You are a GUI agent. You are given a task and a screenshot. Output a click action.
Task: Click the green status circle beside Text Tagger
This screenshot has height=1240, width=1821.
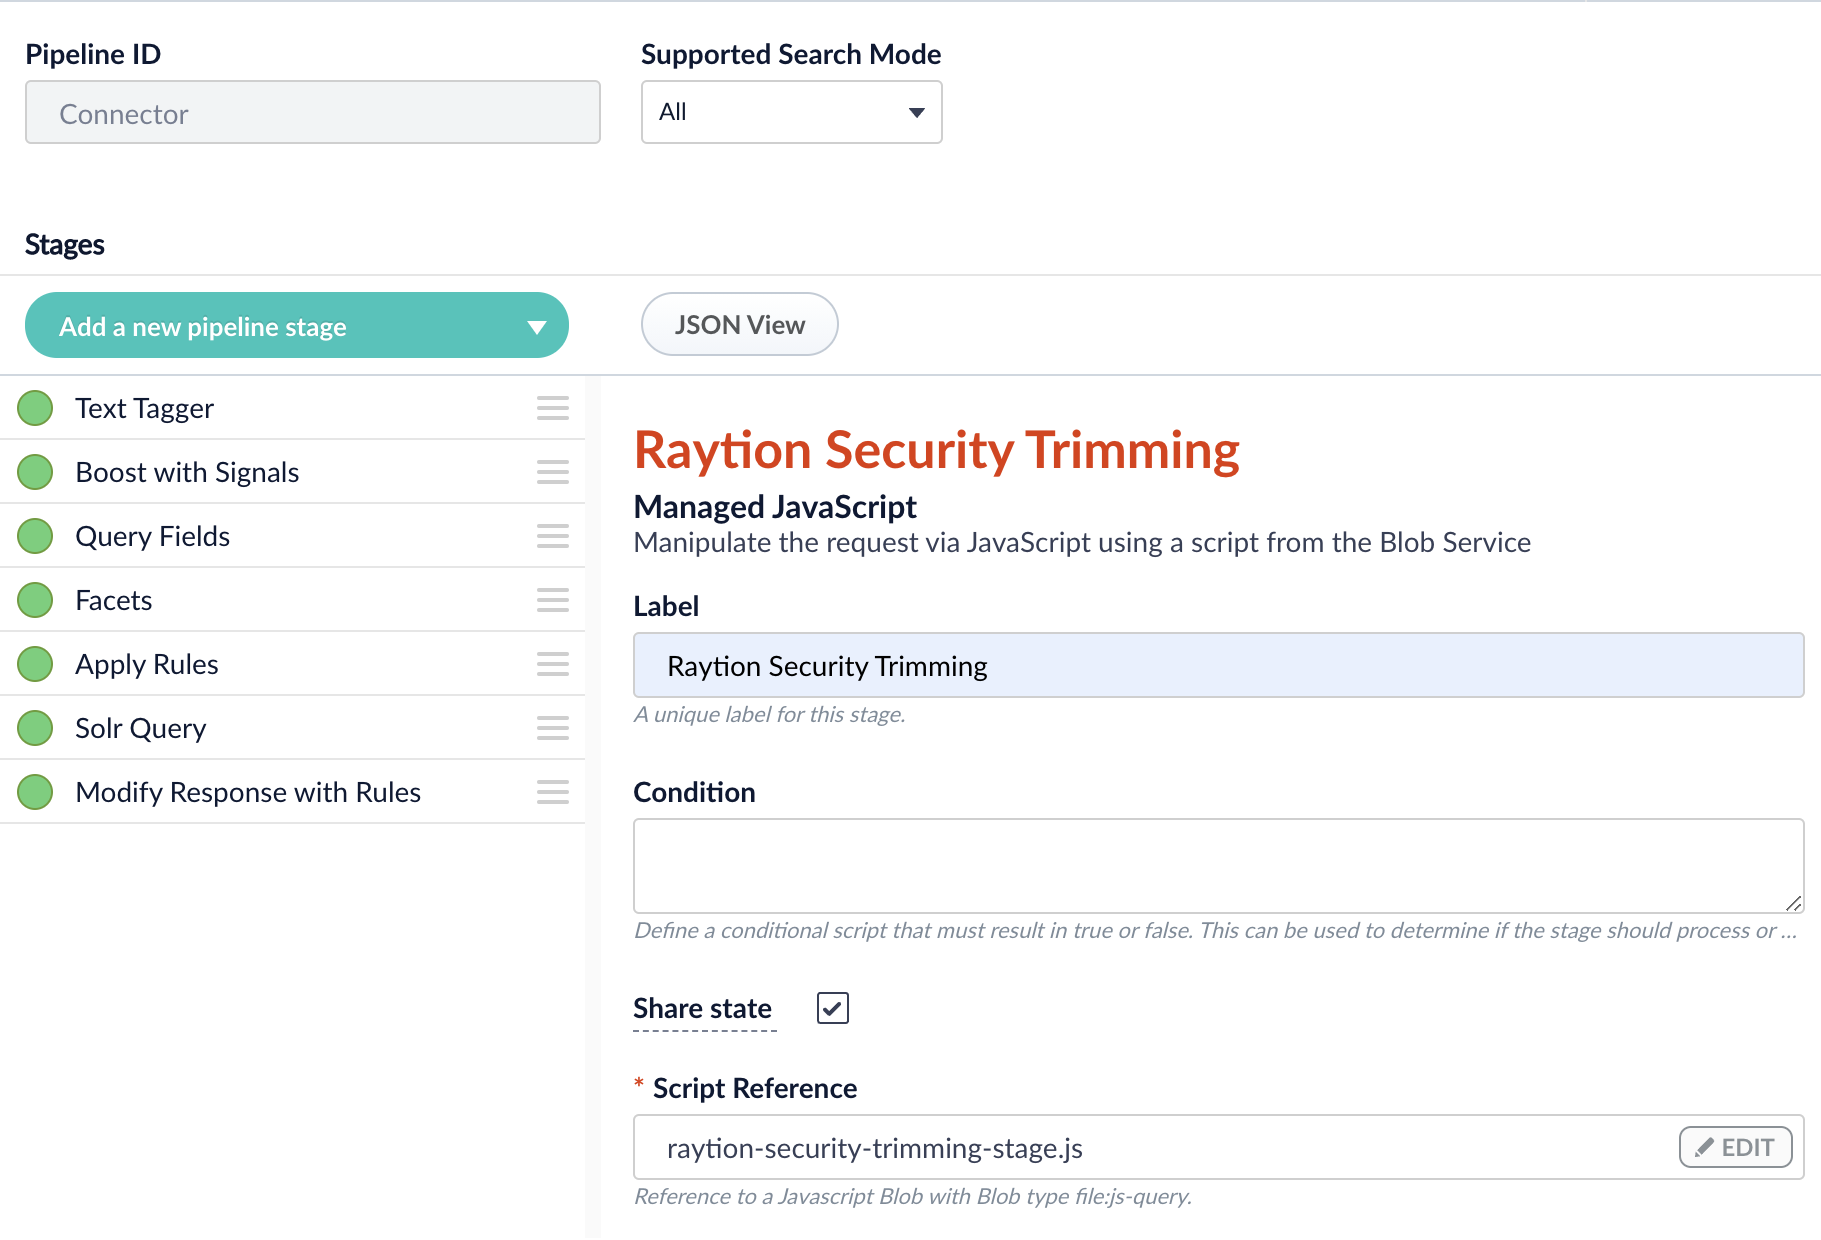34,407
